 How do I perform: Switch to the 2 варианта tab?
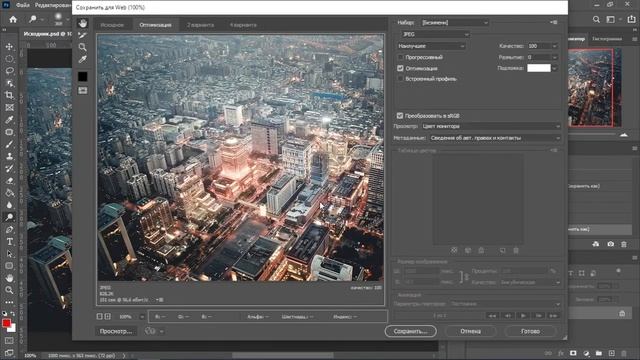coord(200,25)
